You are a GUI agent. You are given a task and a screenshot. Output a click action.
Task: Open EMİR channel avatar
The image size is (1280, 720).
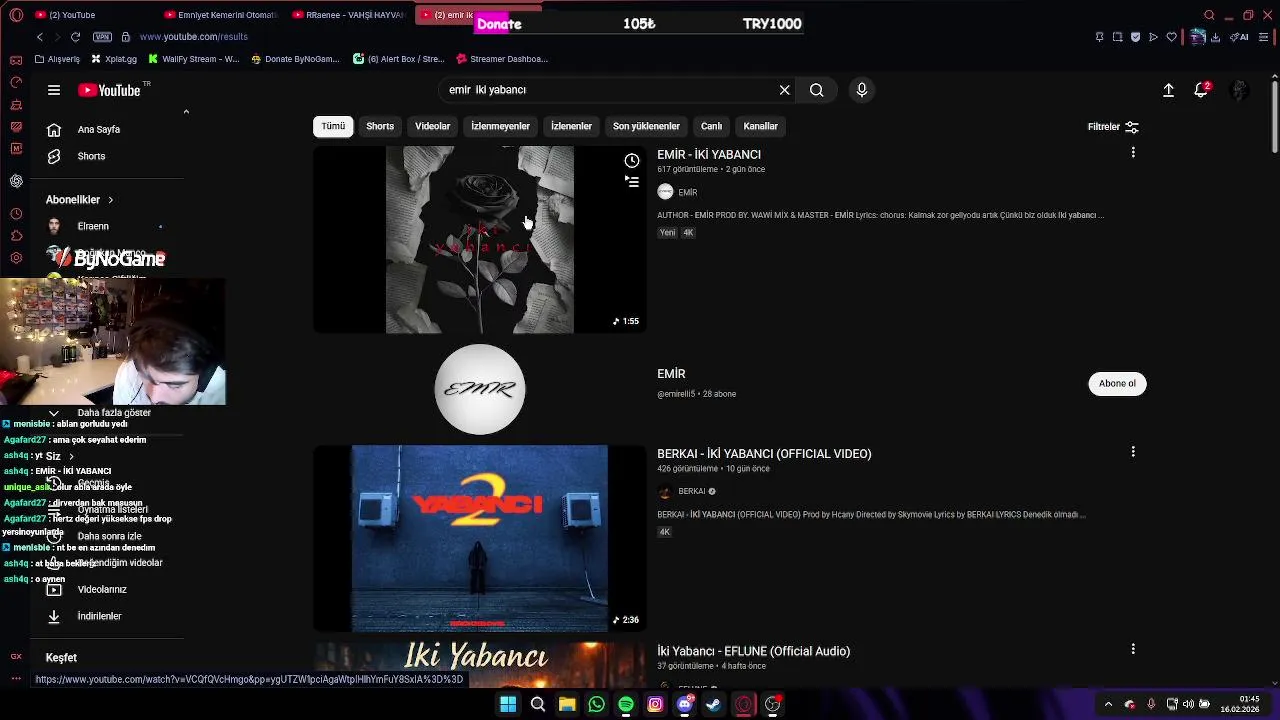pos(480,389)
